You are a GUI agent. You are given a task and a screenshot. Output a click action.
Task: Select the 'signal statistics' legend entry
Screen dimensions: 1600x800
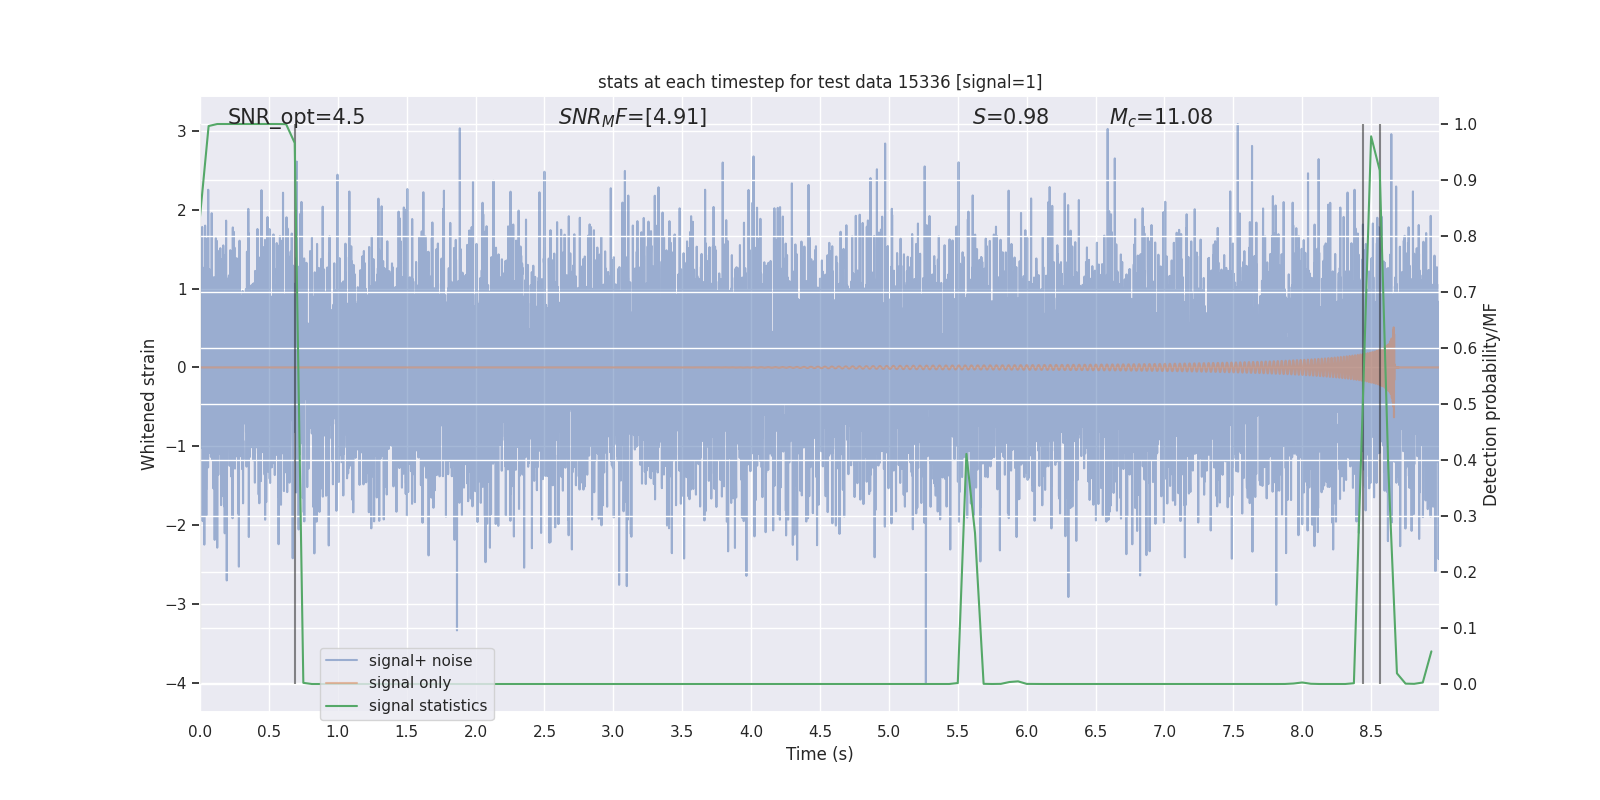(x=428, y=705)
